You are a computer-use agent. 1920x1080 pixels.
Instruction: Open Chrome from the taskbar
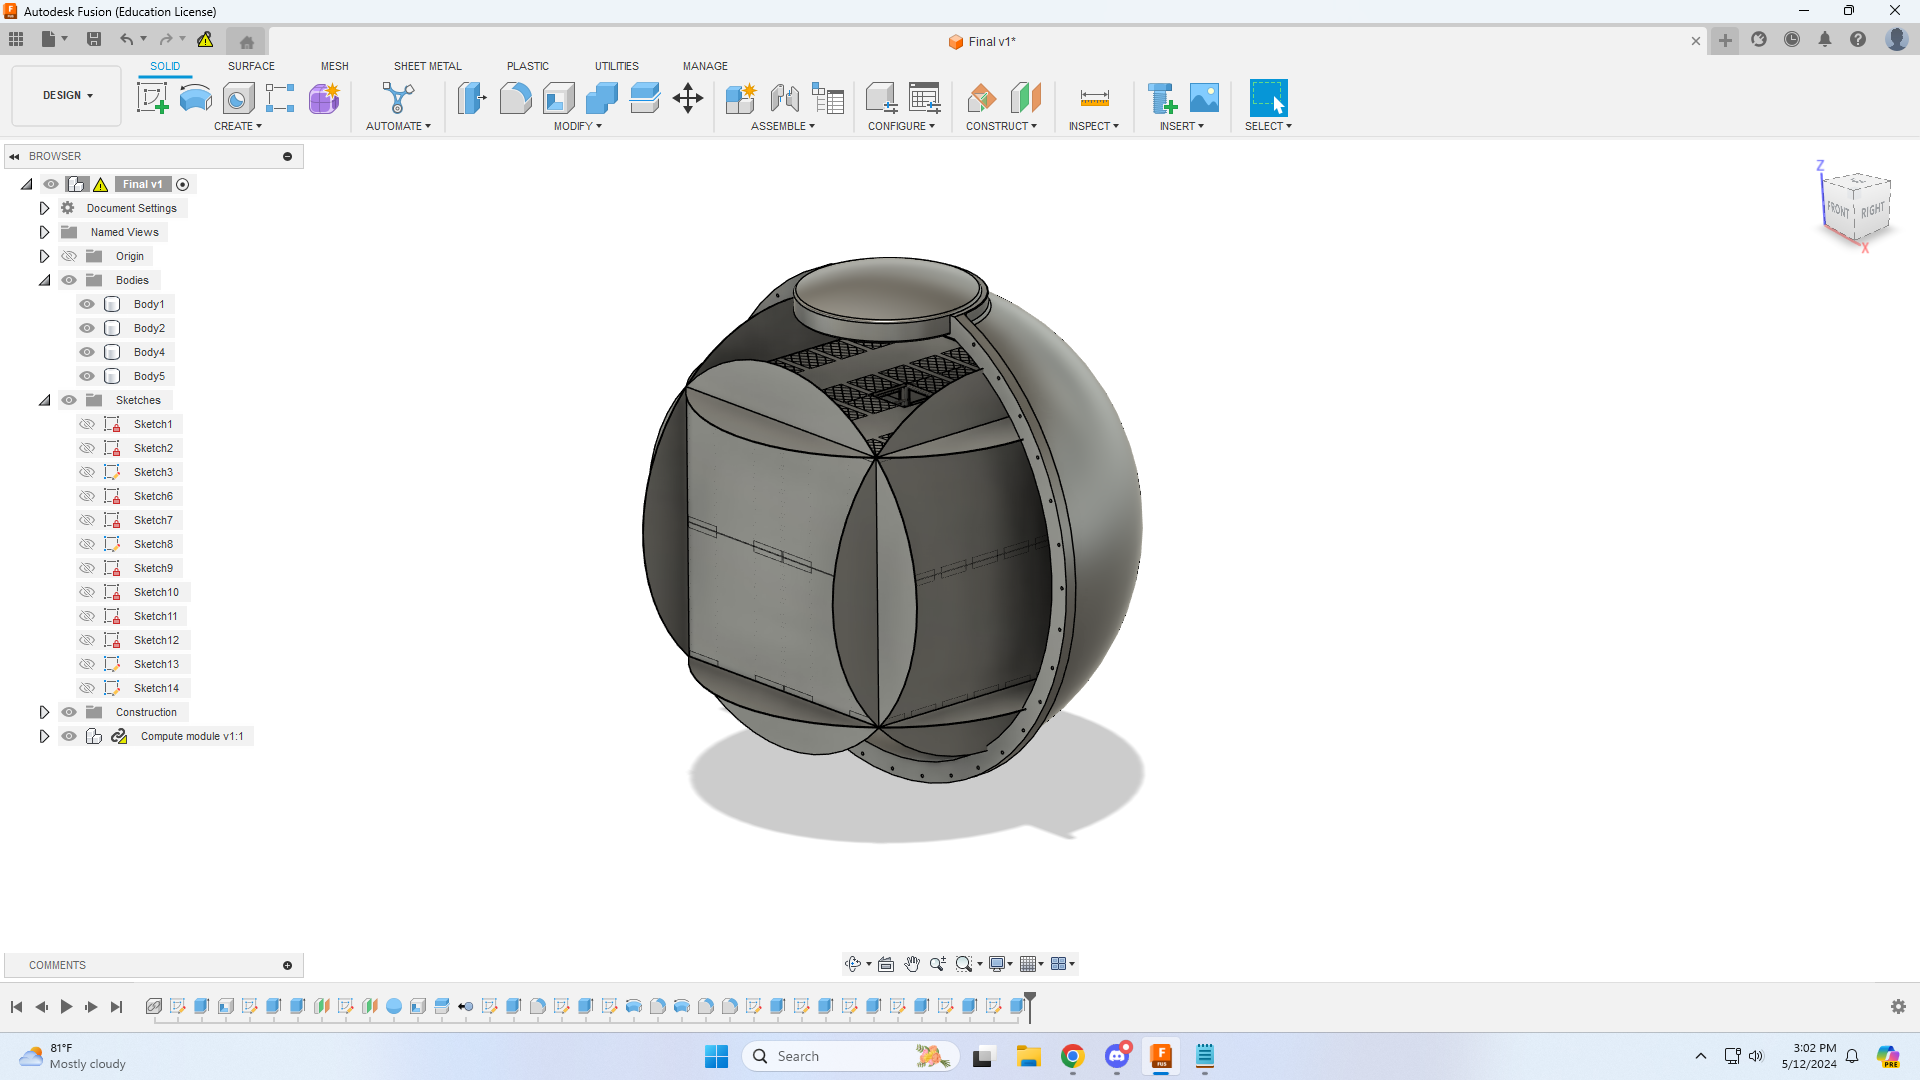[x=1072, y=1056]
